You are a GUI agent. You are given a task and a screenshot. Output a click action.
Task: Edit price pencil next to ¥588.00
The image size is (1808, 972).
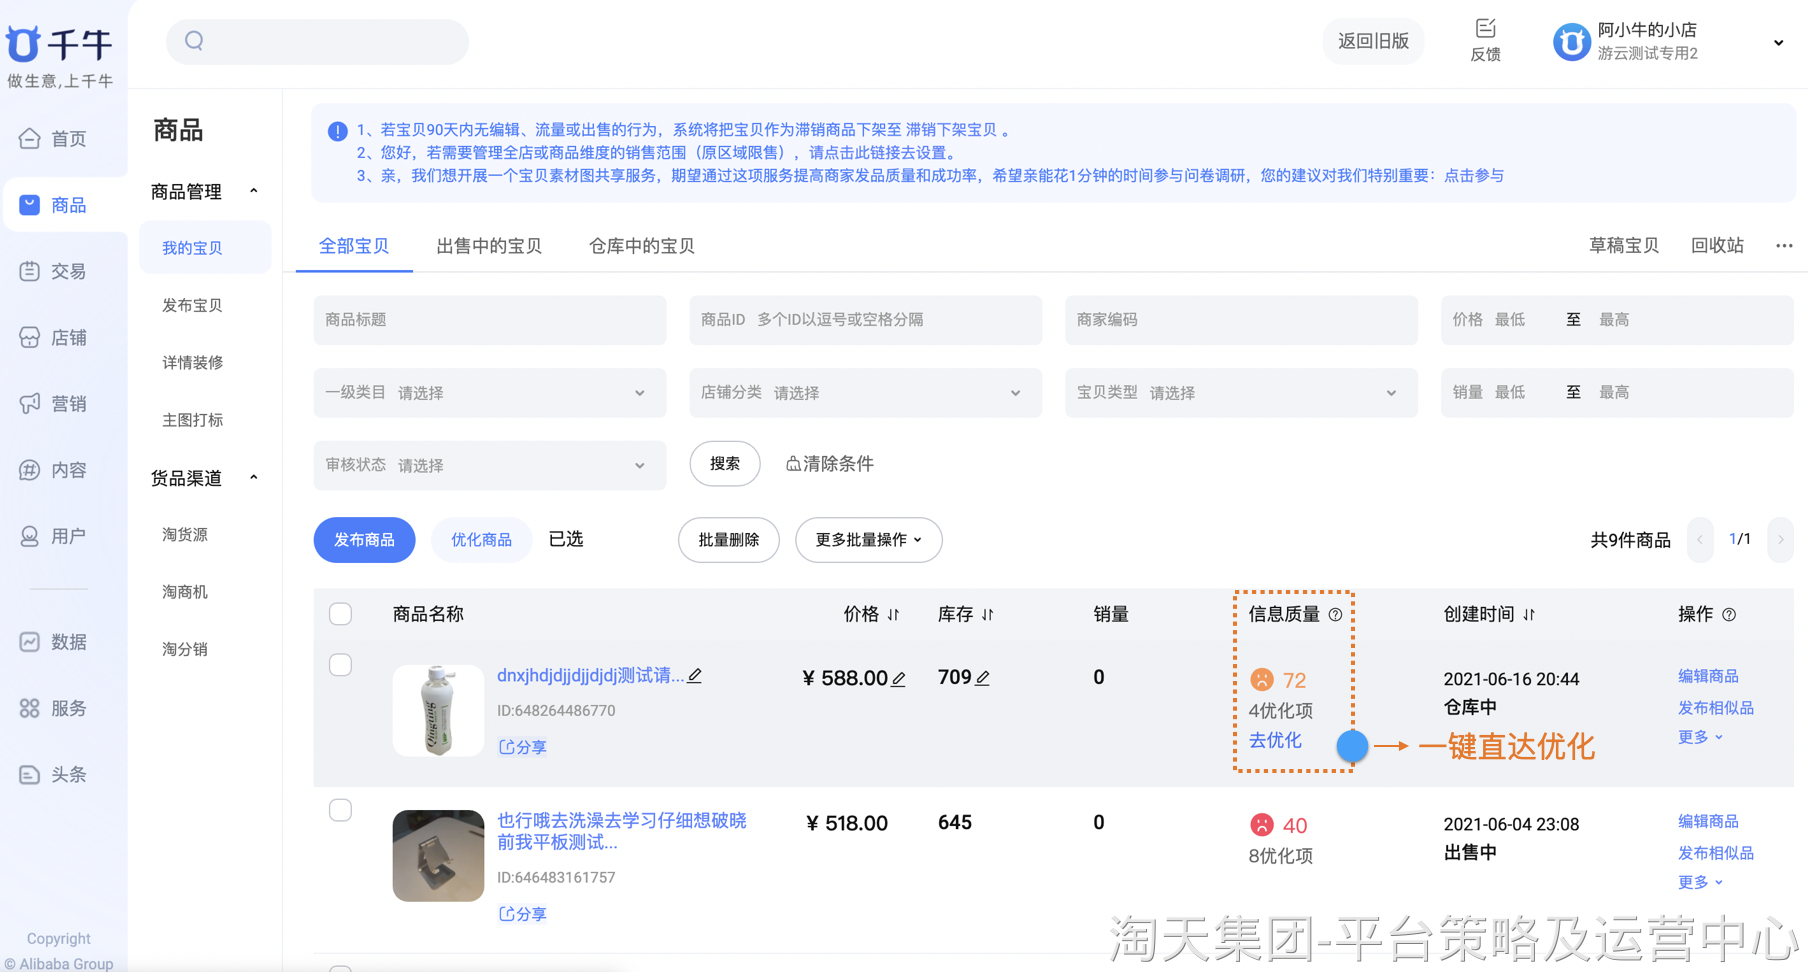click(899, 679)
